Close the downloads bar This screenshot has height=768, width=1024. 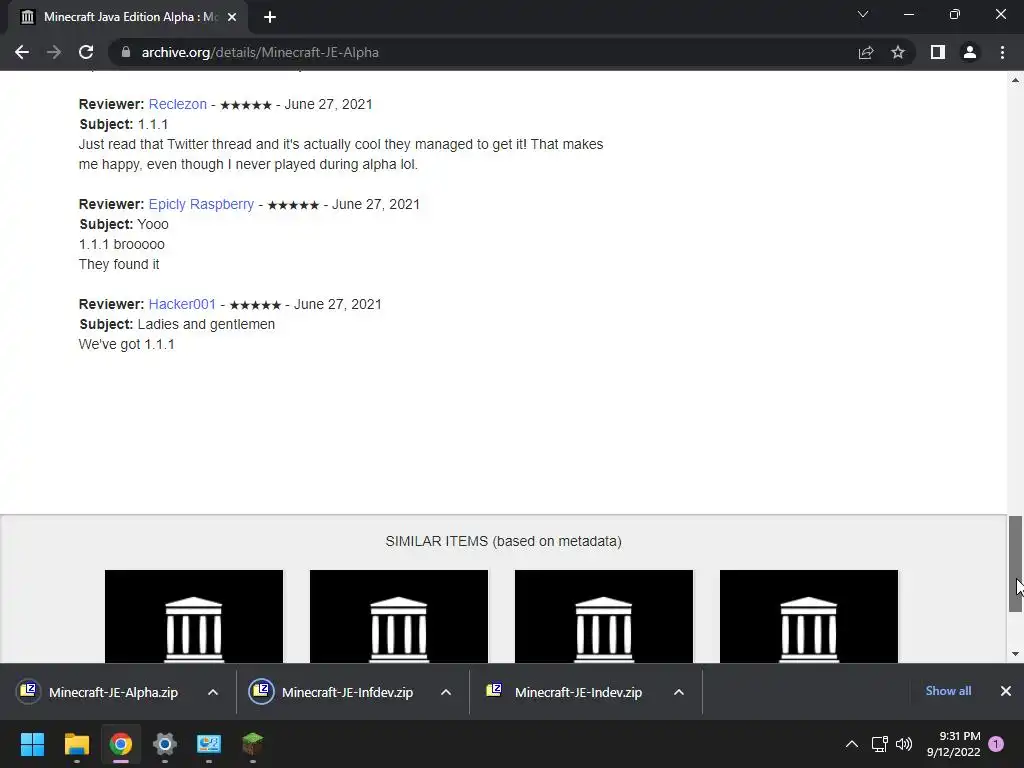point(1006,691)
